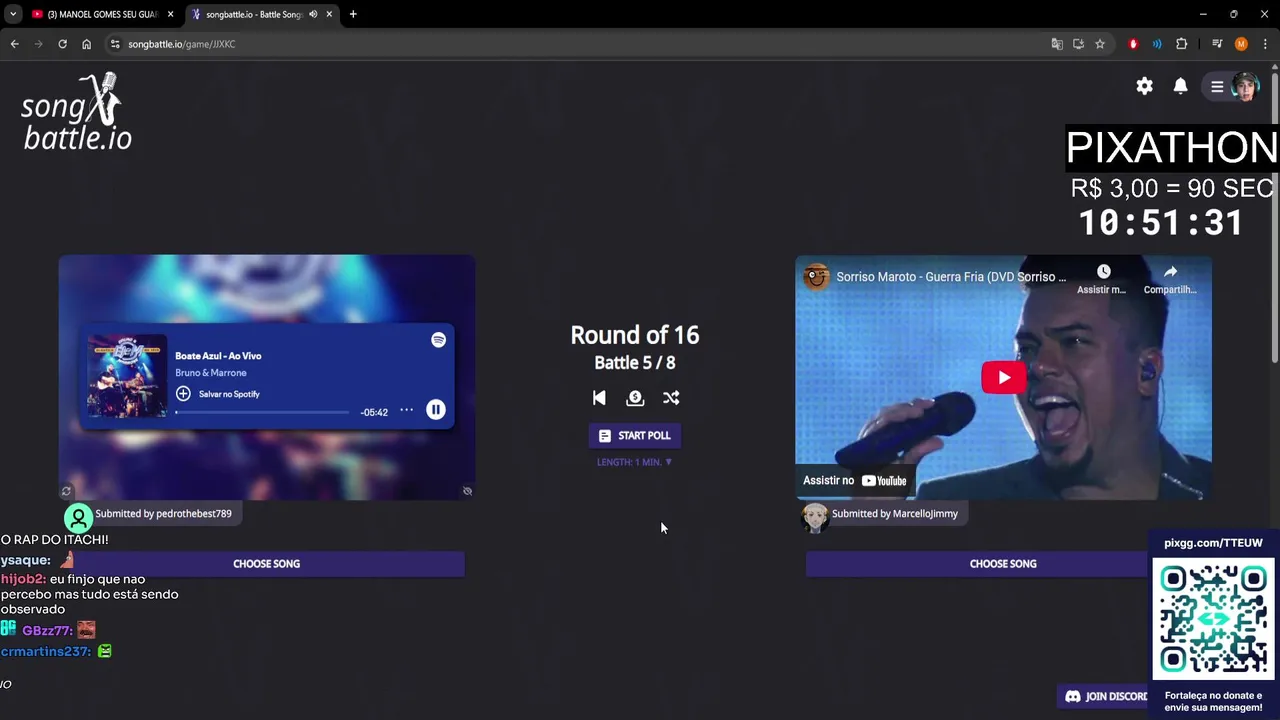
Task: Bookmark this page with the star
Action: (1100, 44)
